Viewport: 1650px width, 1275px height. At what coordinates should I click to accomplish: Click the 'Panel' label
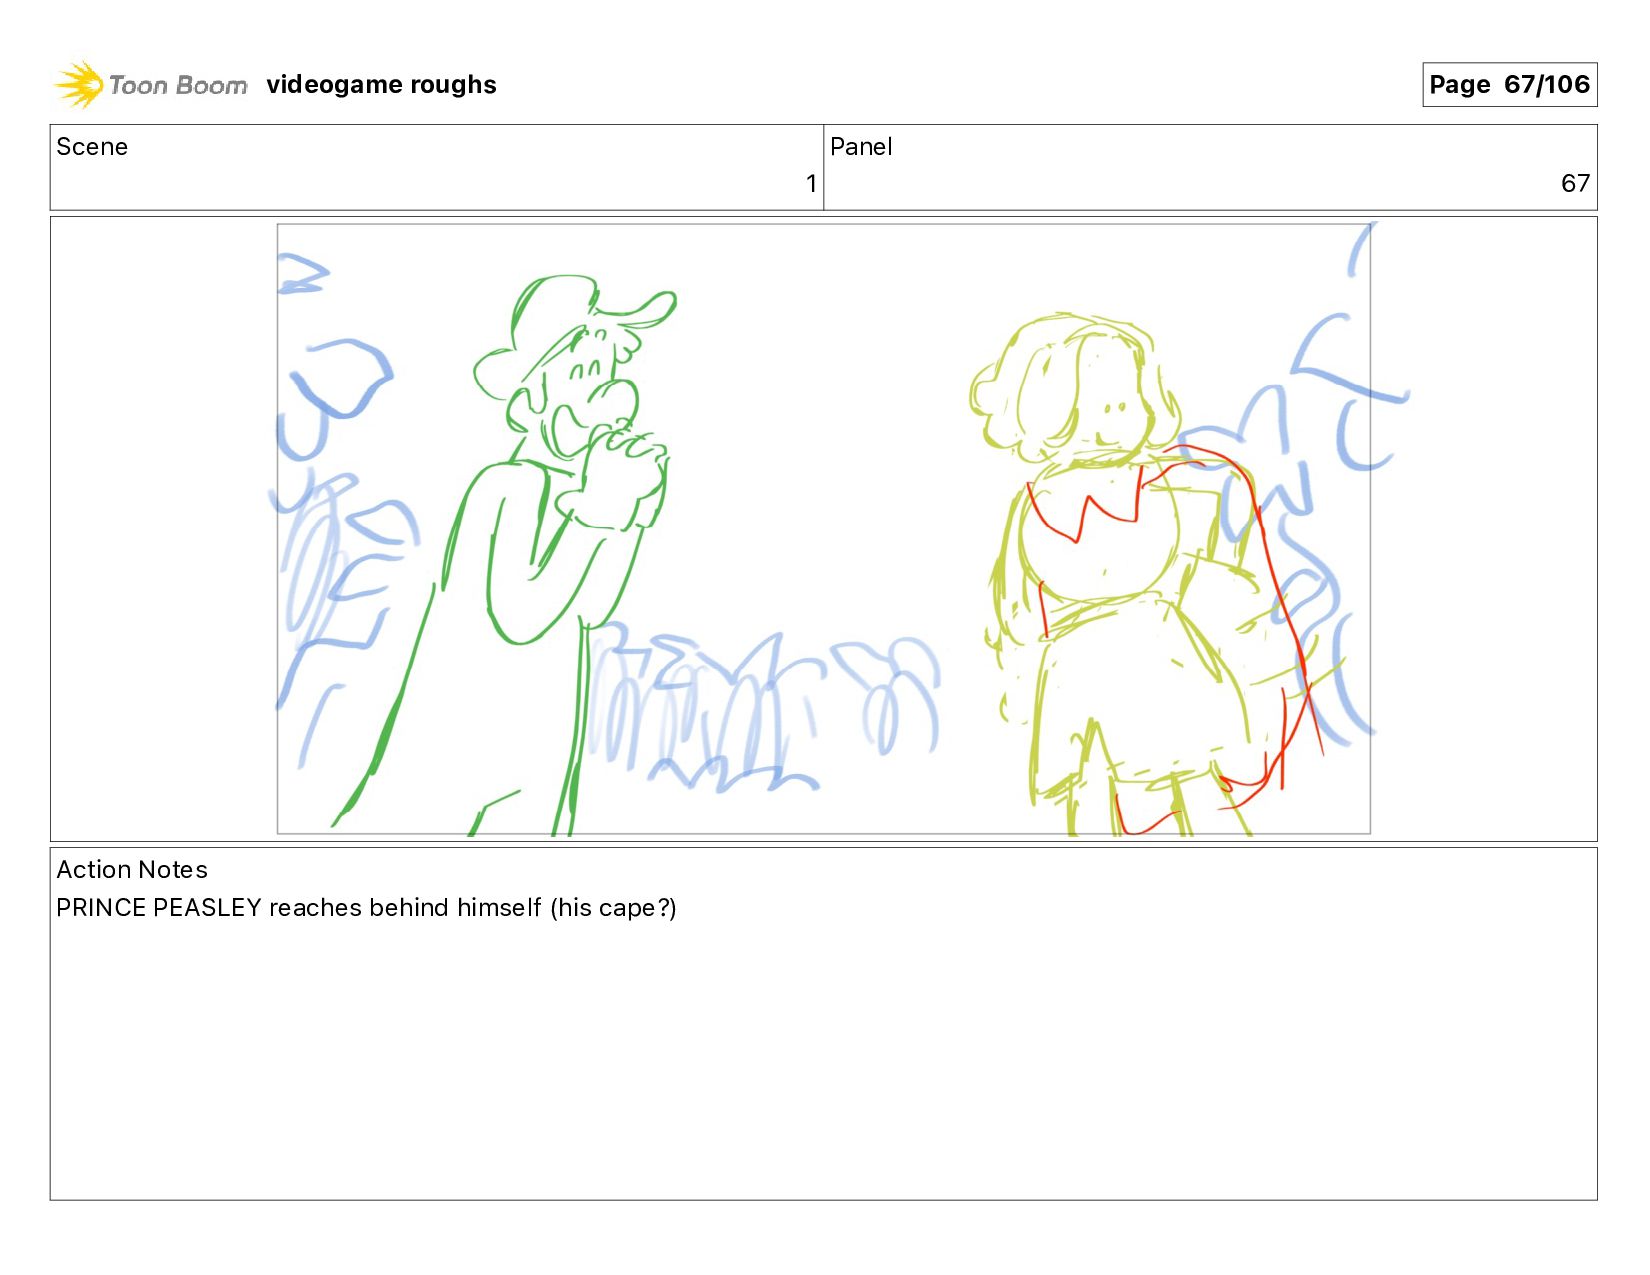[x=861, y=147]
